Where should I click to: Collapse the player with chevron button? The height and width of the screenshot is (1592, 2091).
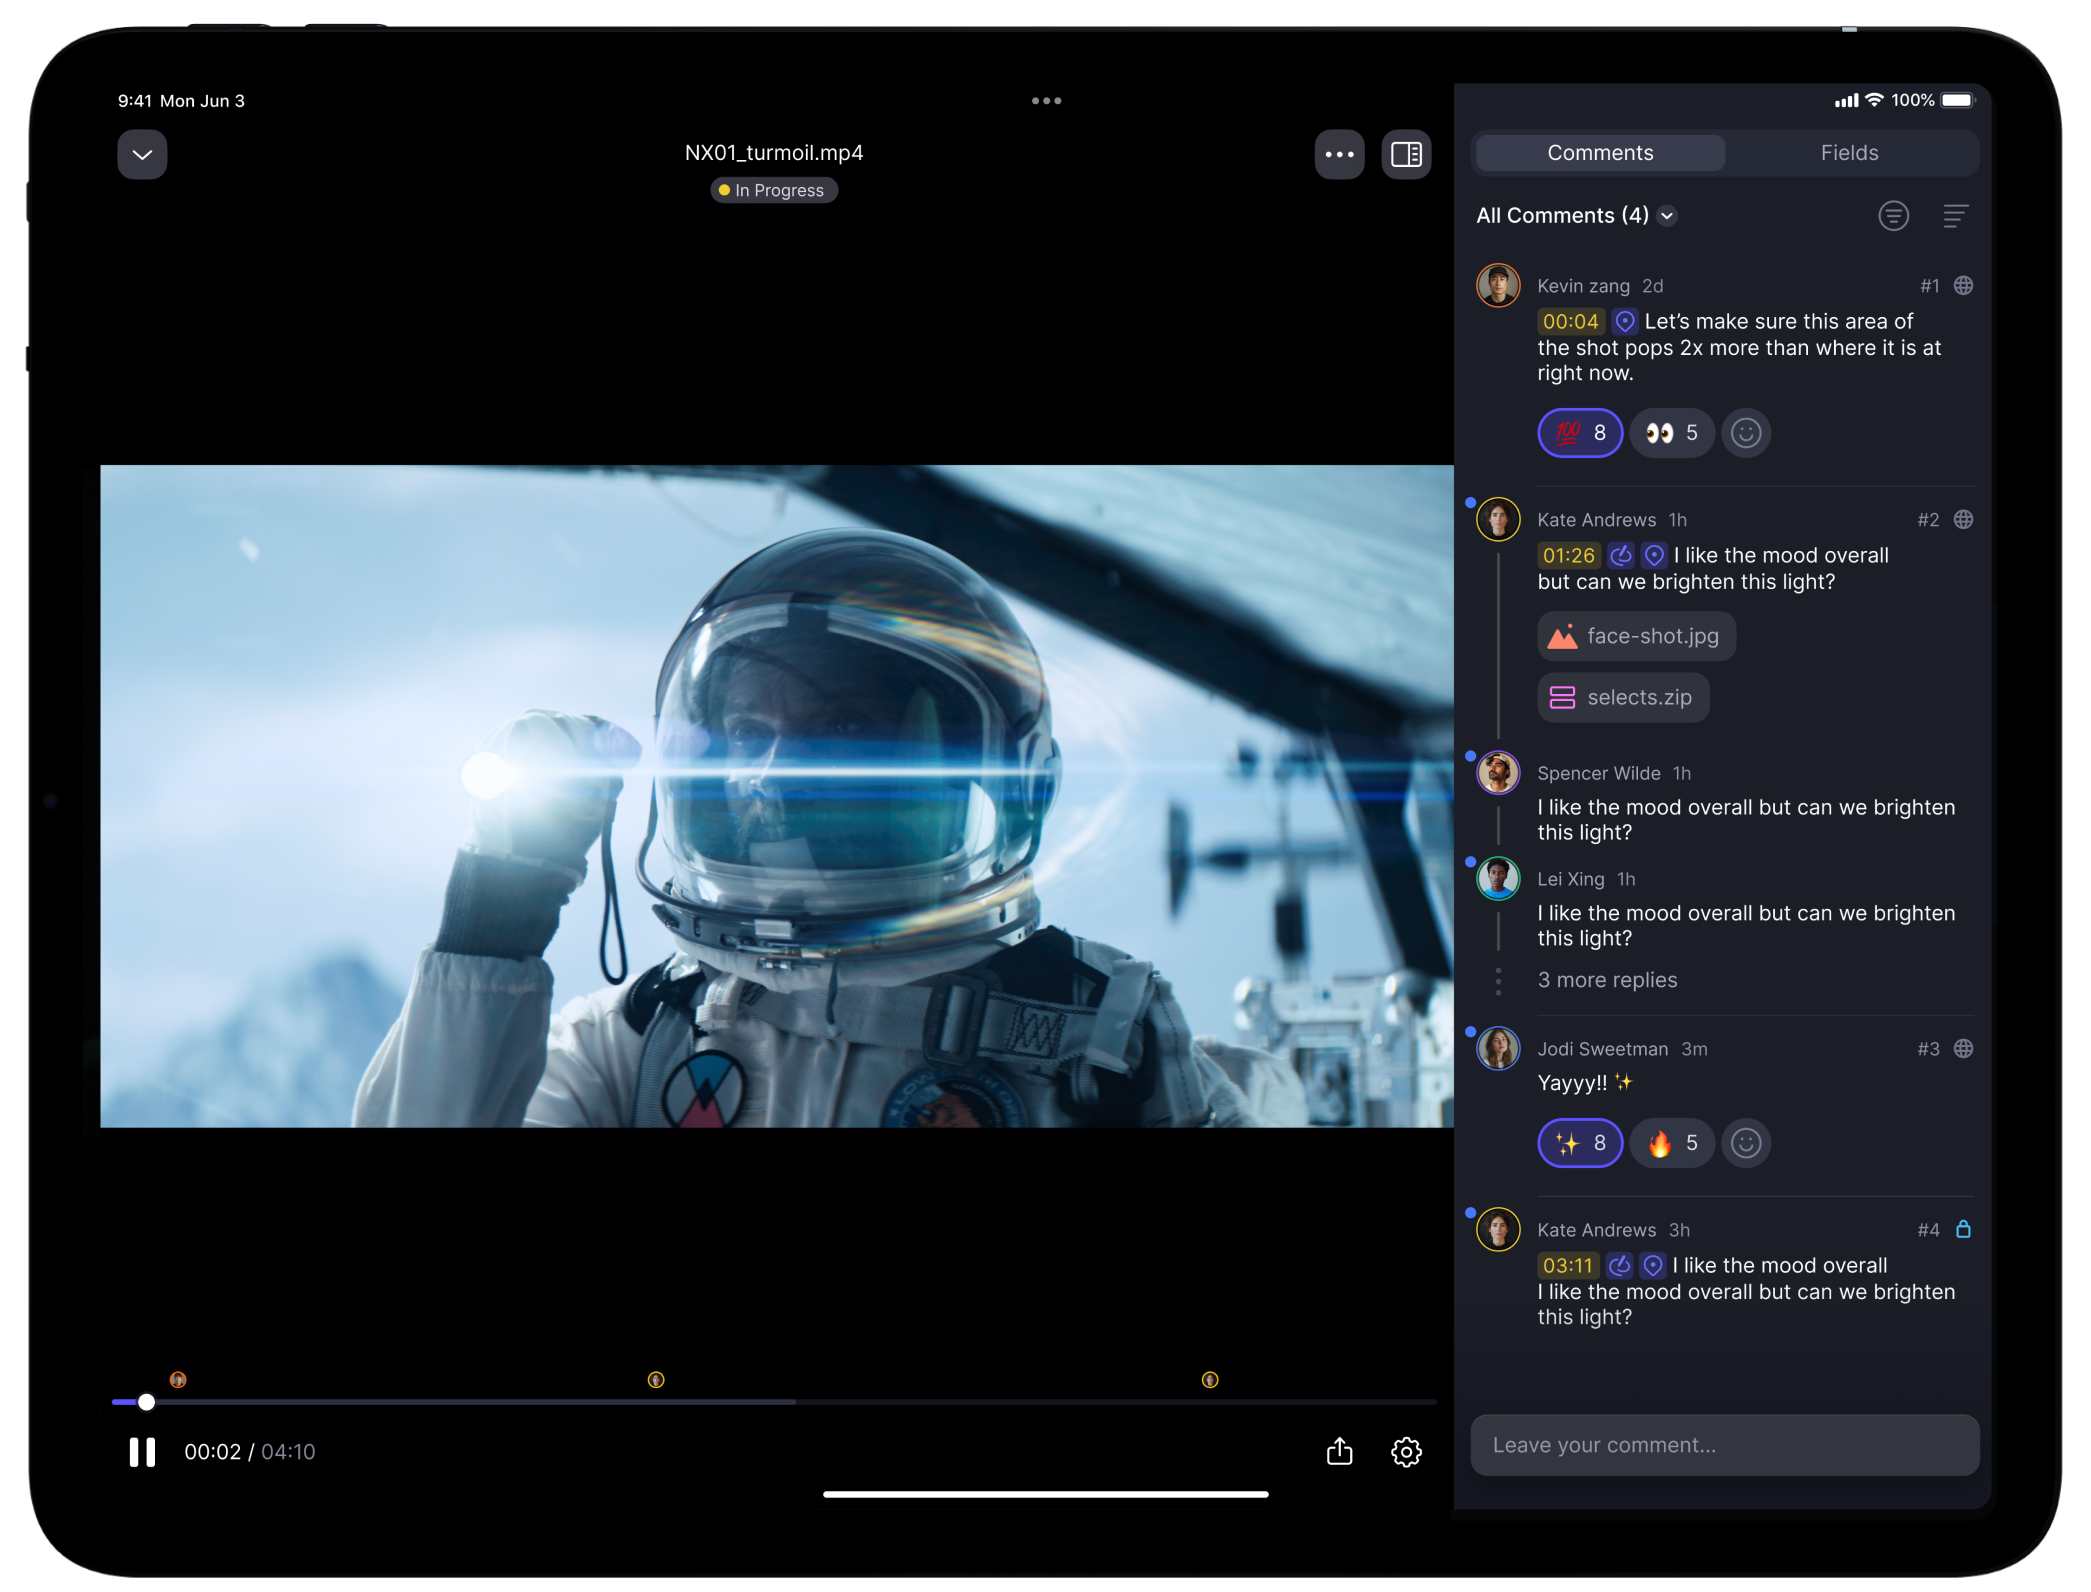[142, 154]
